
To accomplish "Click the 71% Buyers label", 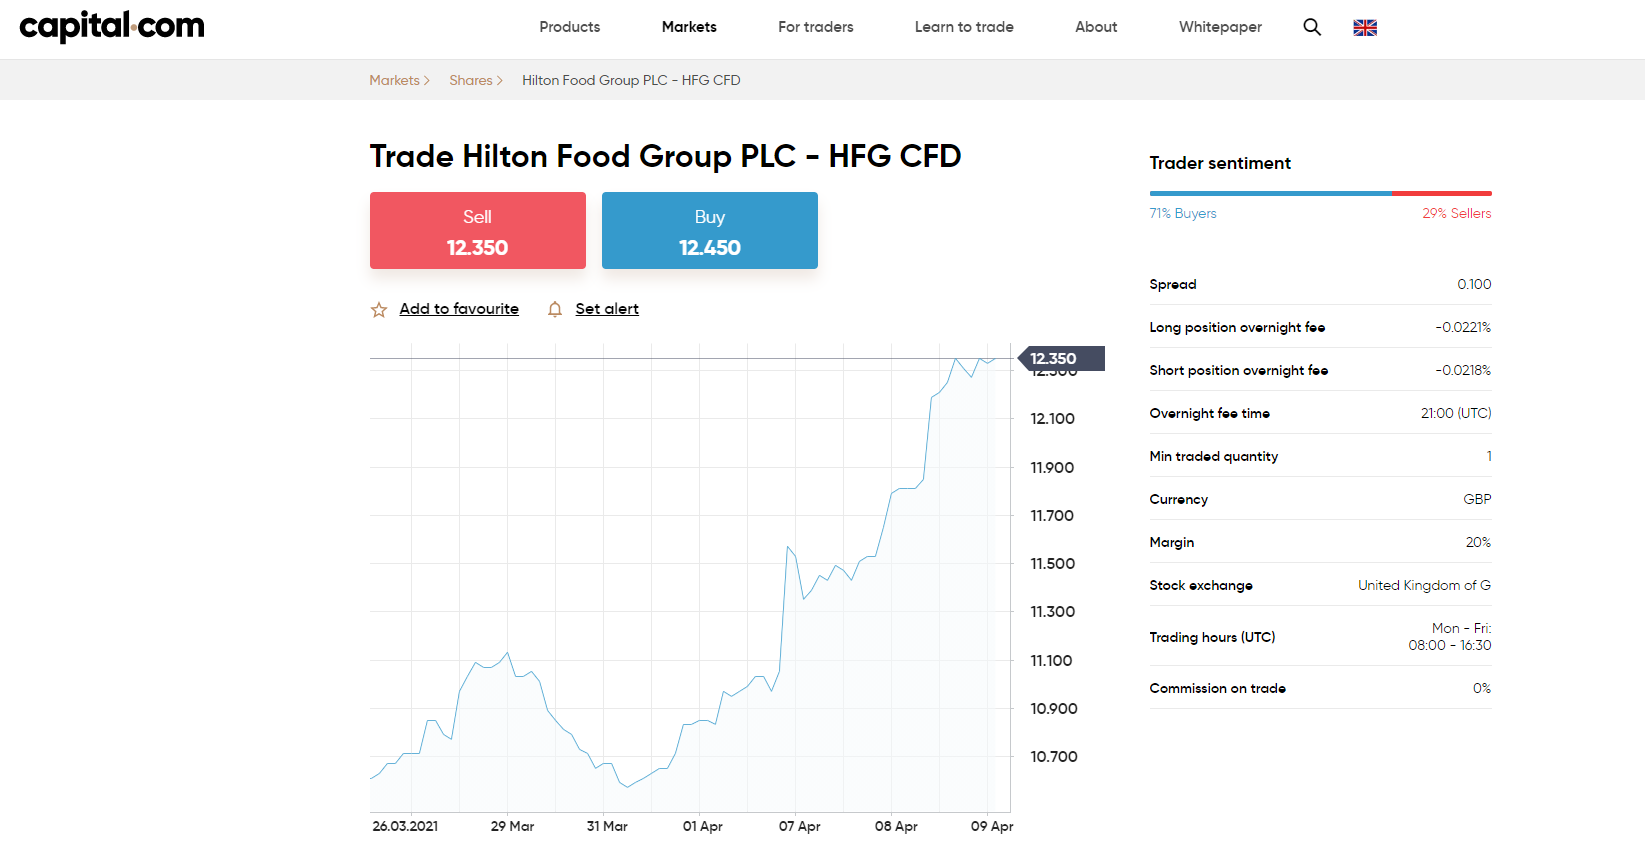I will coord(1183,213).
